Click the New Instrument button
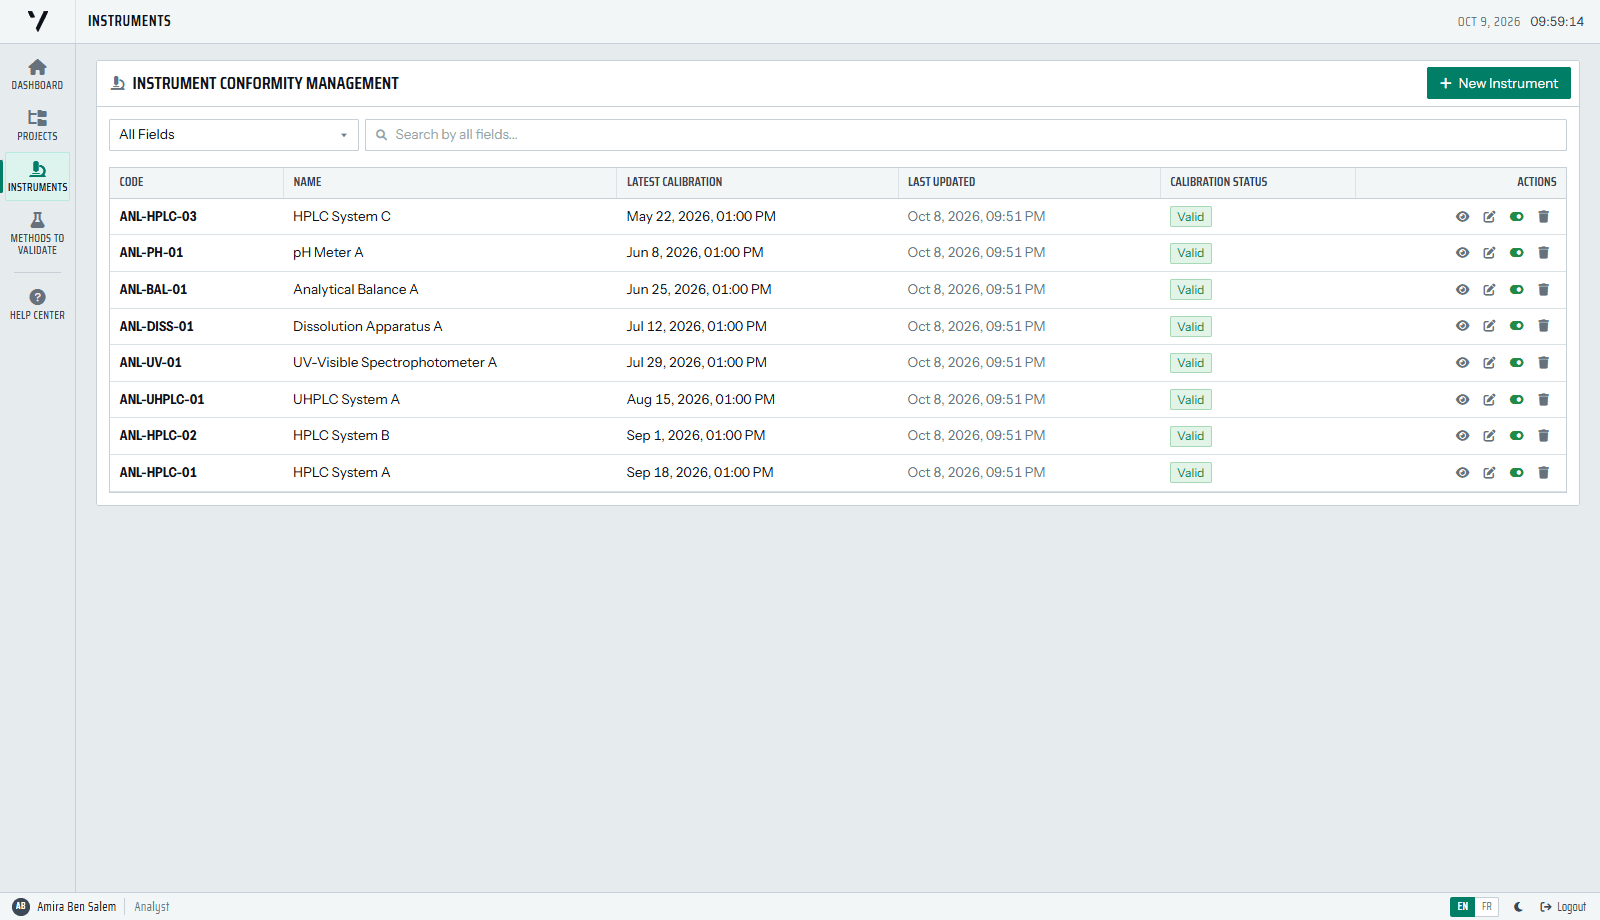The image size is (1600, 920). pos(1498,83)
